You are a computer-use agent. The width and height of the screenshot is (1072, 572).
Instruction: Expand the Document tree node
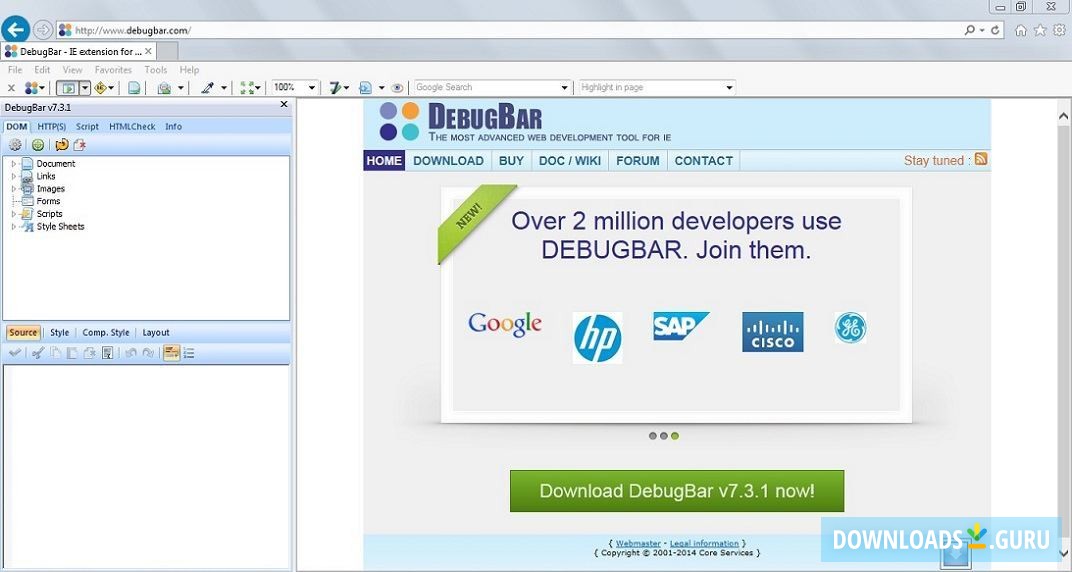[14, 164]
